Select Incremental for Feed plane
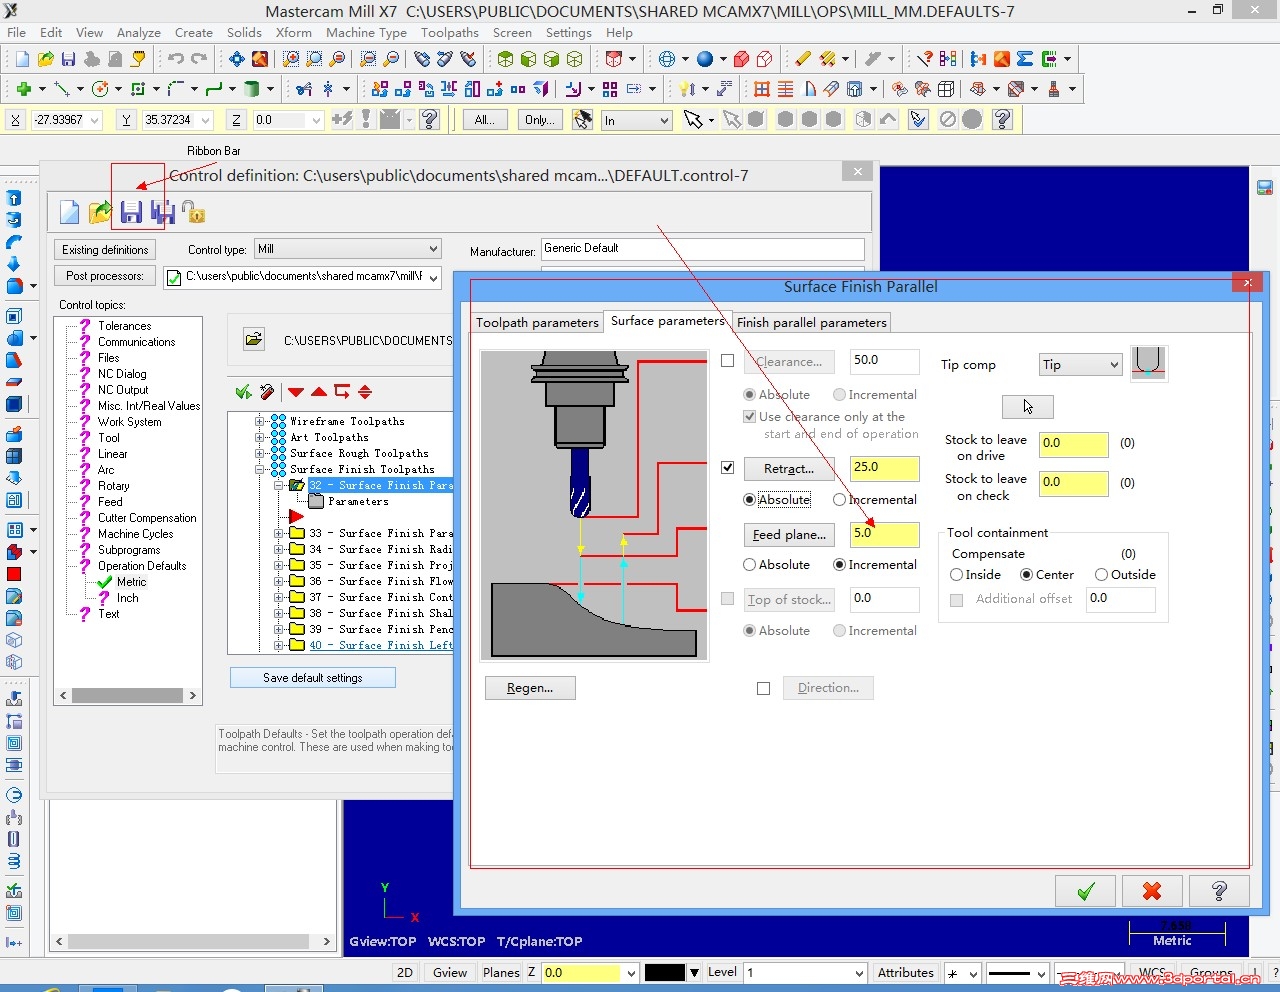1280x992 pixels. 840,565
